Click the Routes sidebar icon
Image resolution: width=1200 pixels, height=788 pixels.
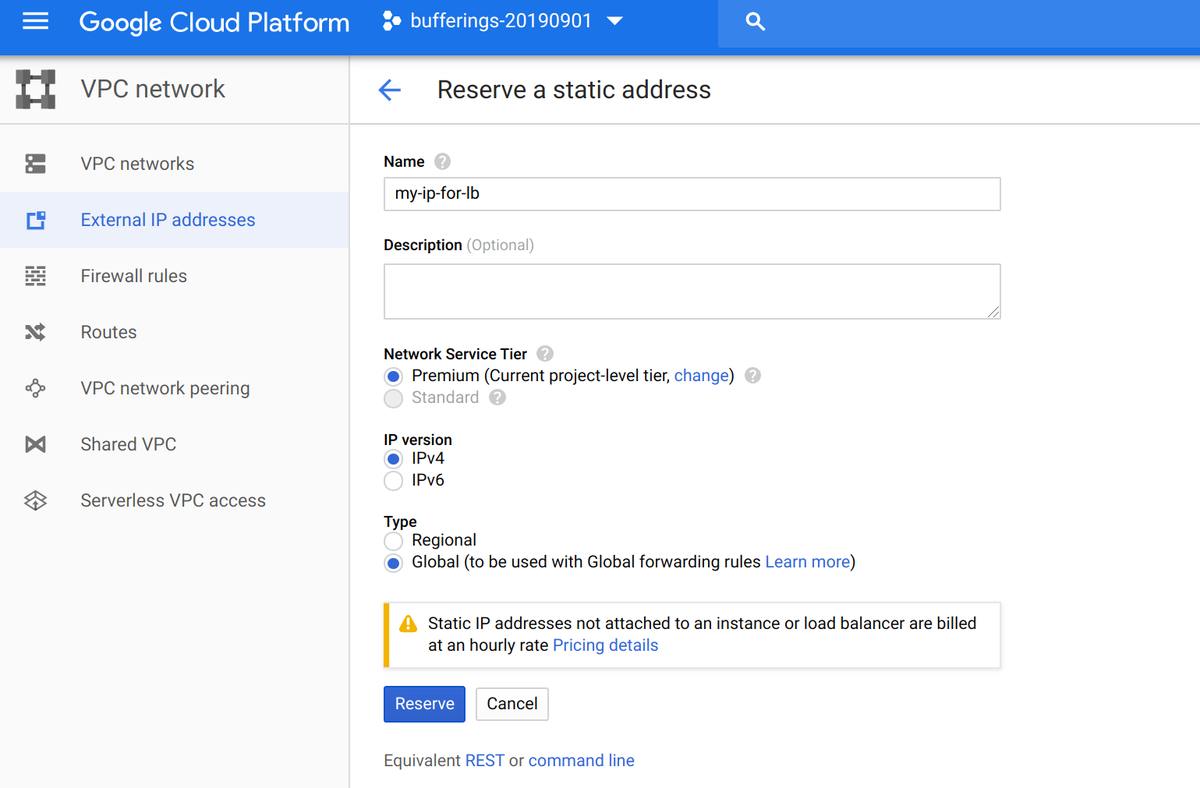tap(36, 332)
